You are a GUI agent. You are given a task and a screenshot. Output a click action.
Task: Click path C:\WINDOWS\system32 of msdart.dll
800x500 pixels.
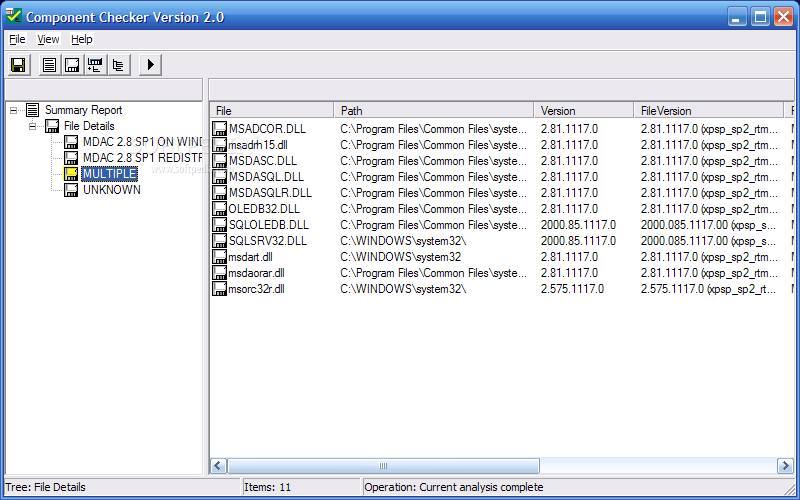click(x=401, y=257)
